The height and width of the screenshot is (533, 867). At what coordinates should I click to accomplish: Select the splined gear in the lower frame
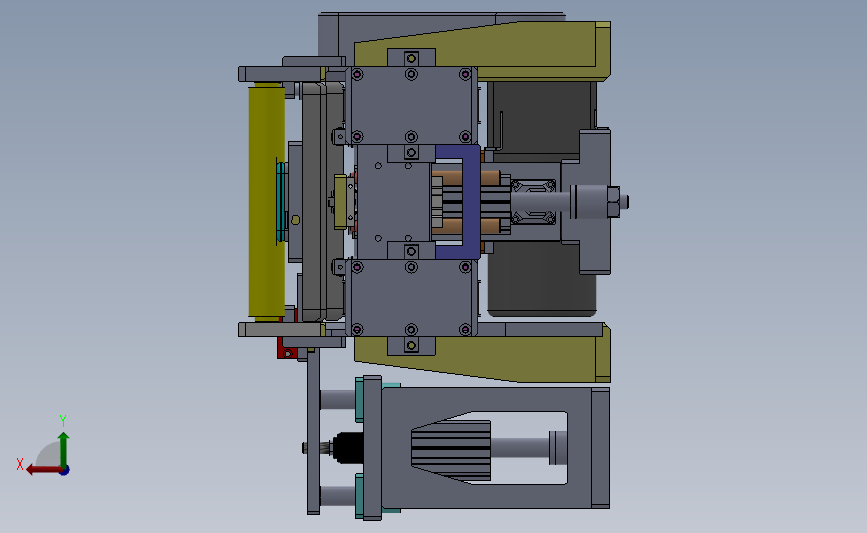coord(451,450)
